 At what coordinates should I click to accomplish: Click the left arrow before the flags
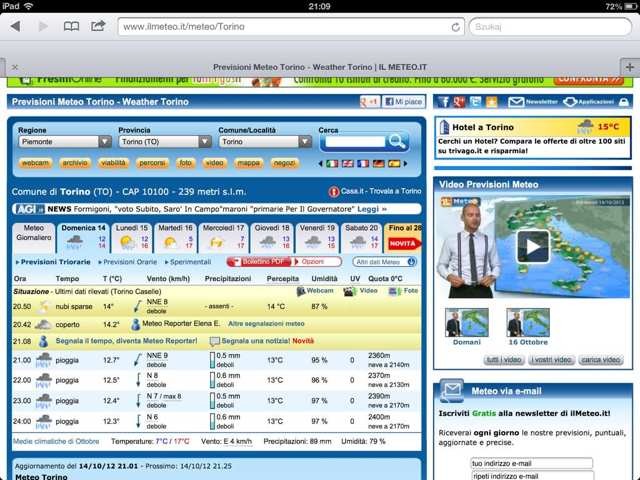point(320,164)
